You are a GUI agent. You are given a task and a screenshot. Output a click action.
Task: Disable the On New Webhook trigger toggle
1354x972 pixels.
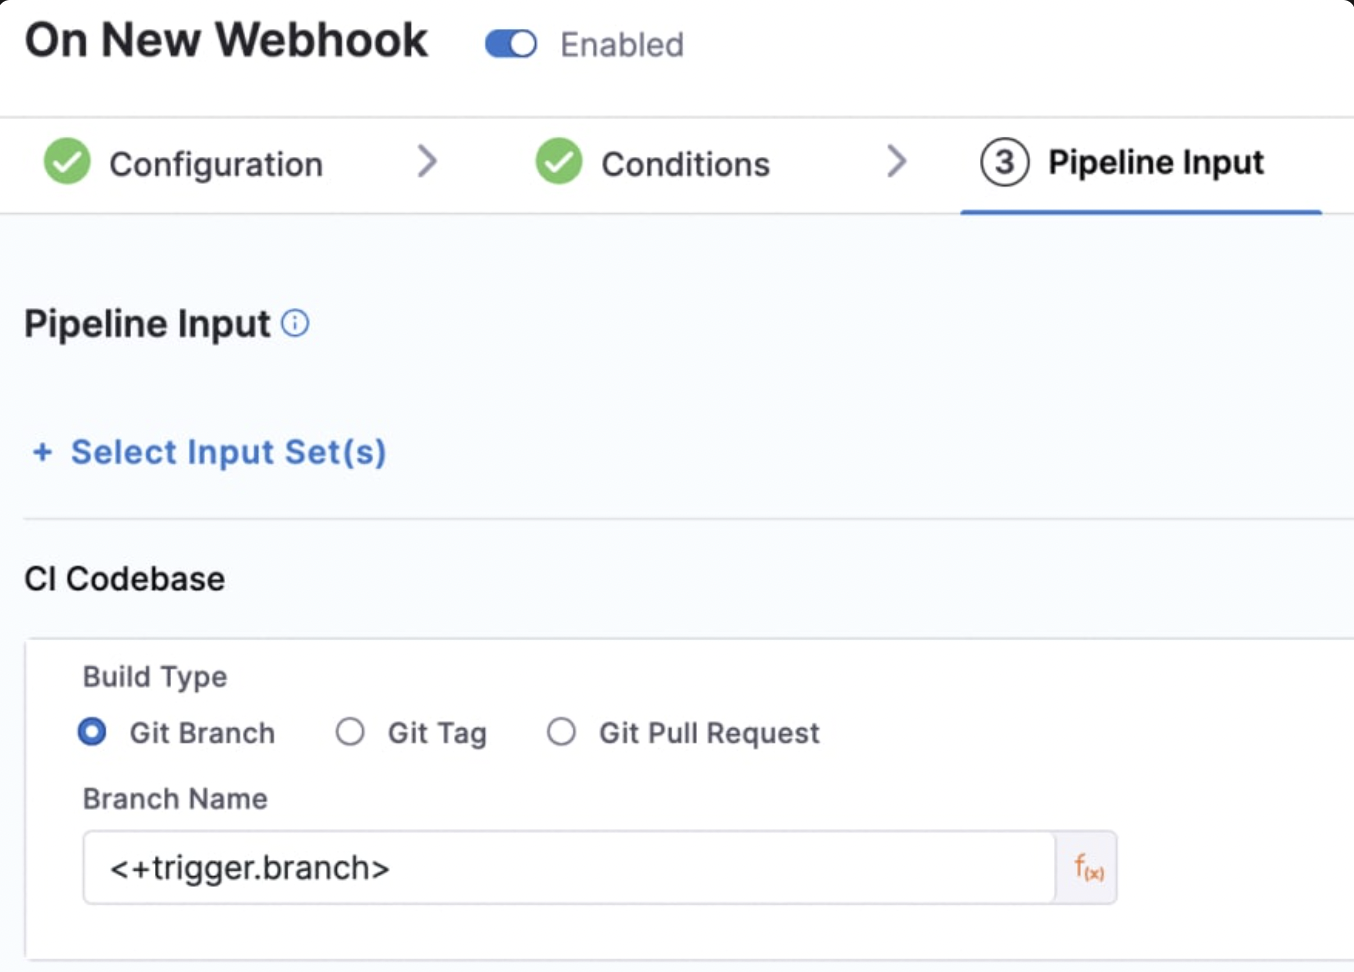(510, 44)
